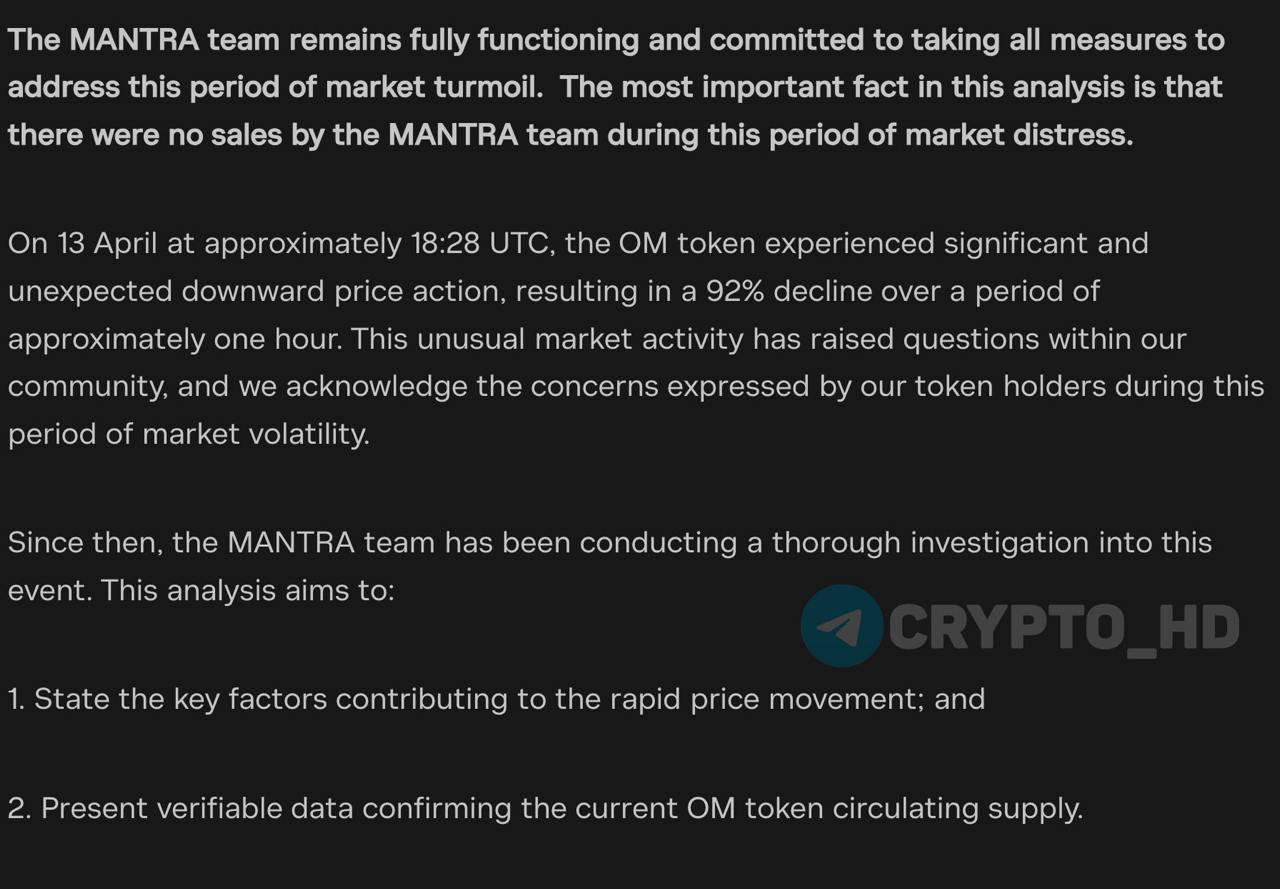The height and width of the screenshot is (889, 1280).
Task: Click the CRYPTO_HD watermark text
Action: 1064,628
